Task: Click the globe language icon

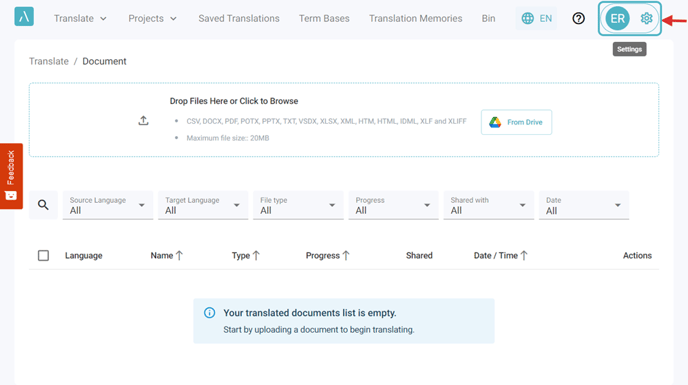Action: pos(527,18)
